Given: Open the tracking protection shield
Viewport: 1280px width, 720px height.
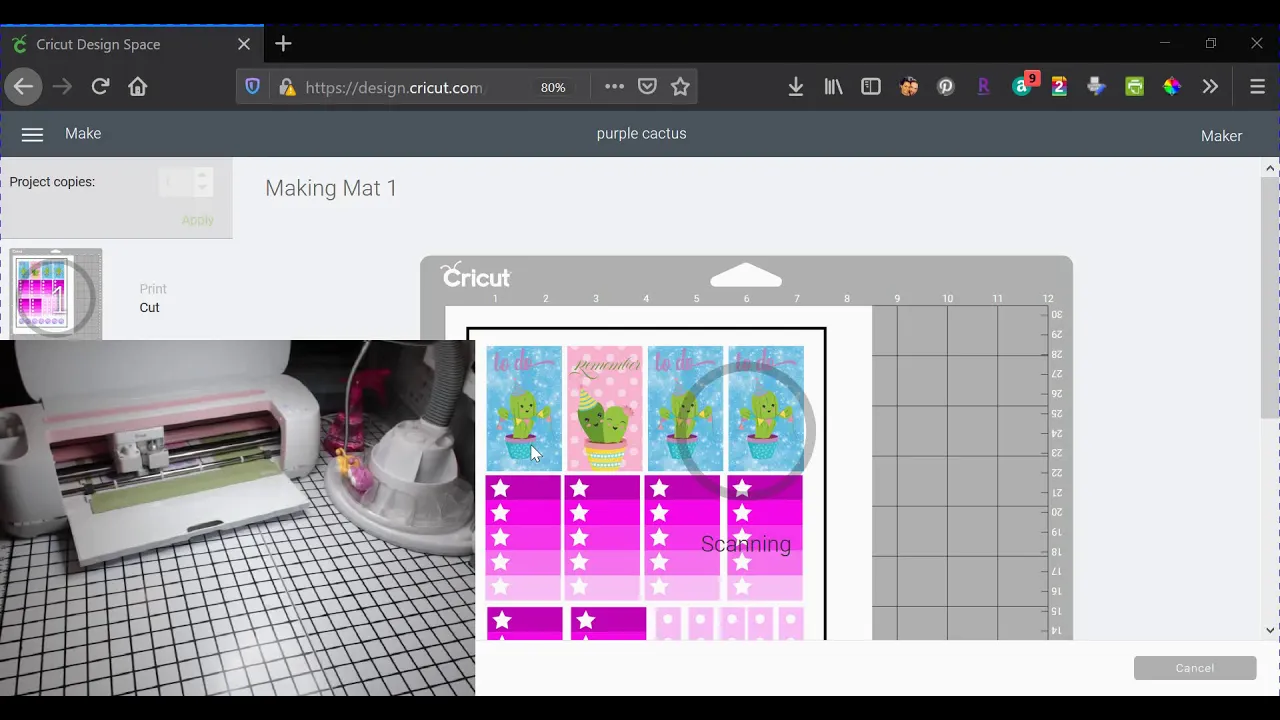Looking at the screenshot, I should point(252,87).
